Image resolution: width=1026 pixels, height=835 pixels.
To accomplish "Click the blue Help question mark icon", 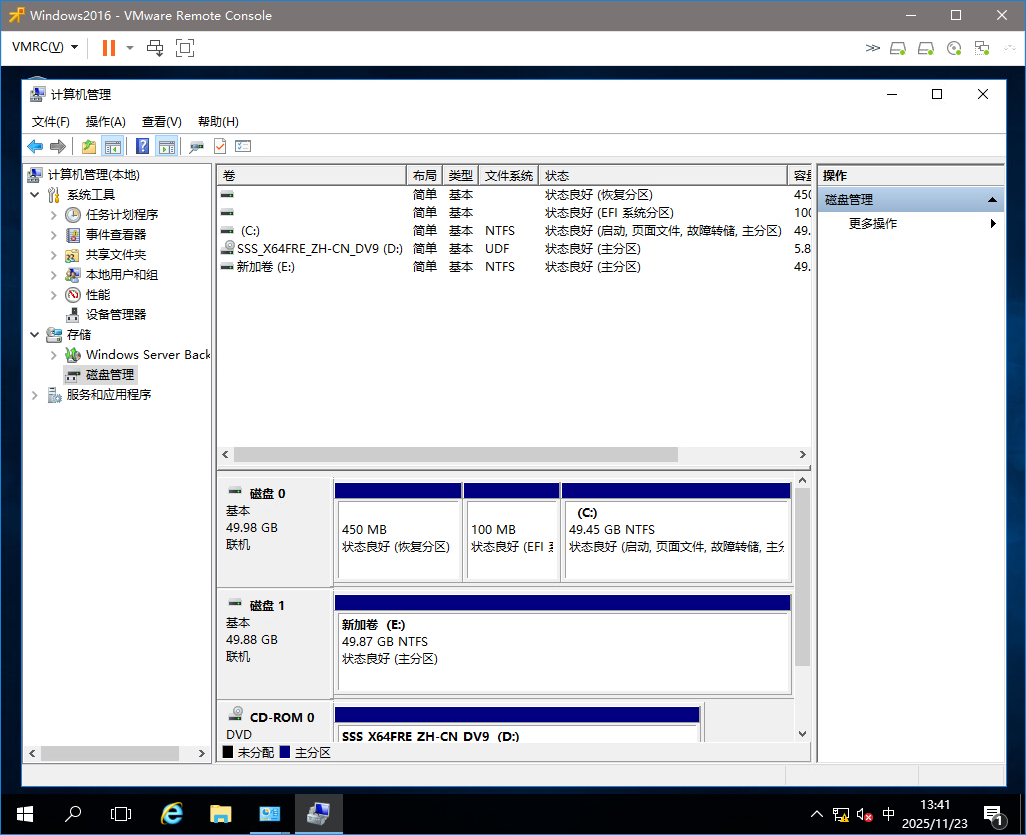I will point(142,147).
